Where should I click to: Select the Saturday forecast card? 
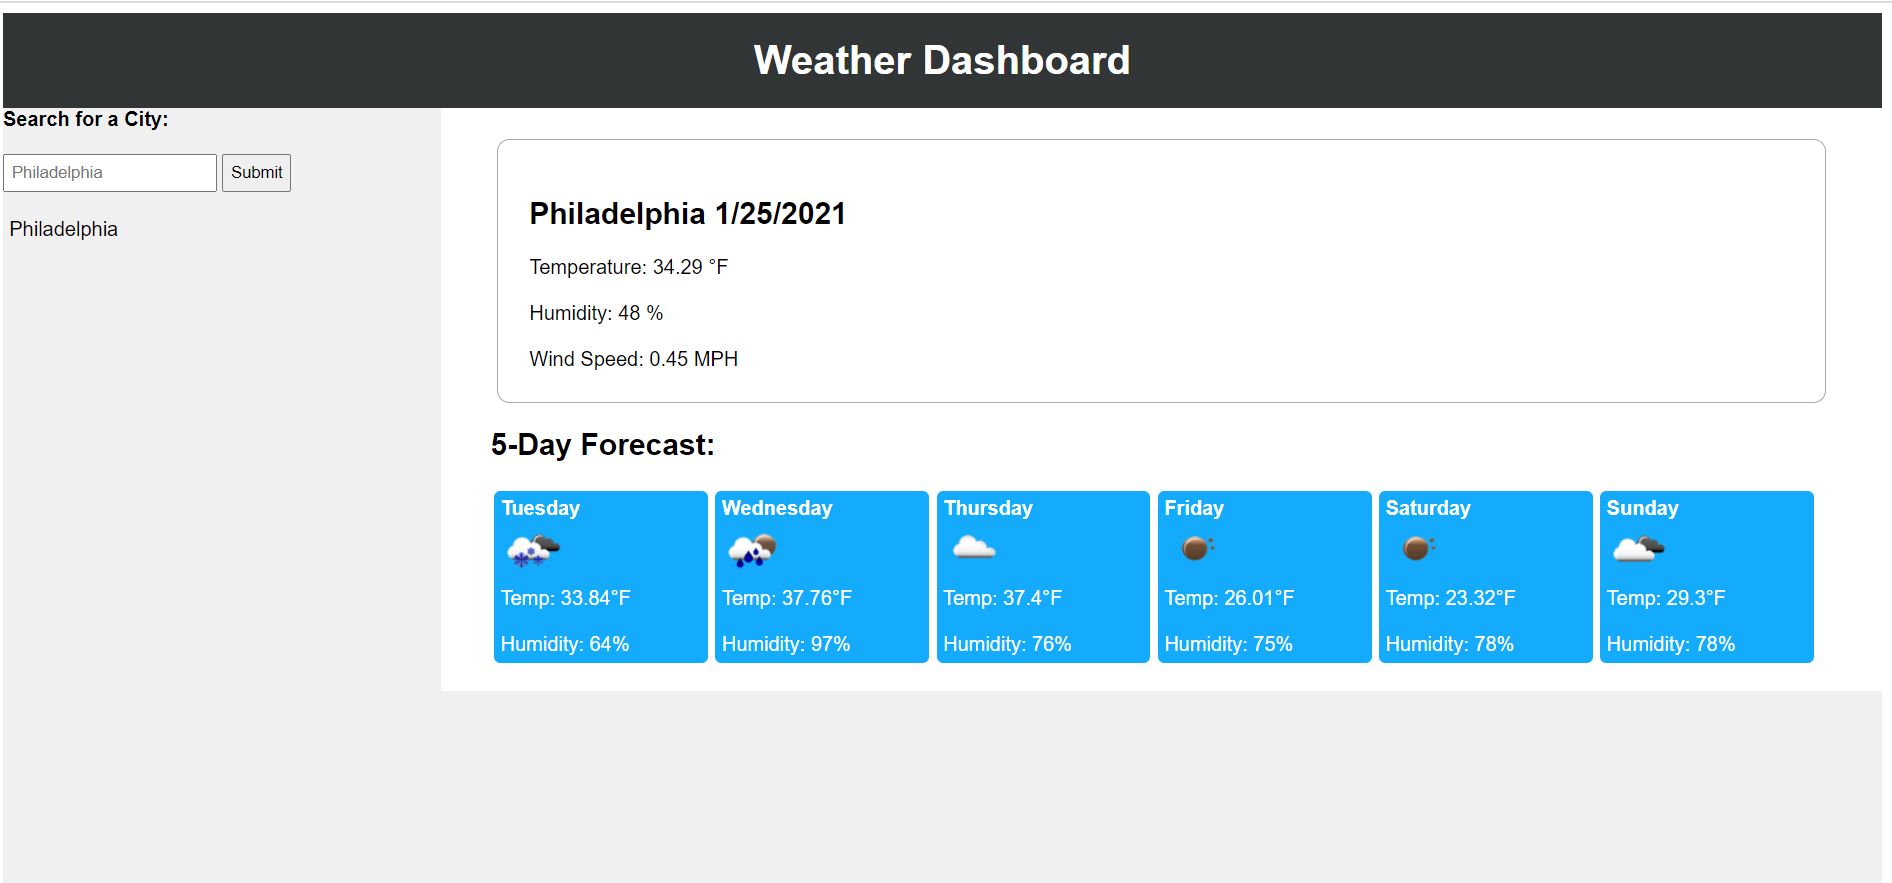[x=1485, y=577]
